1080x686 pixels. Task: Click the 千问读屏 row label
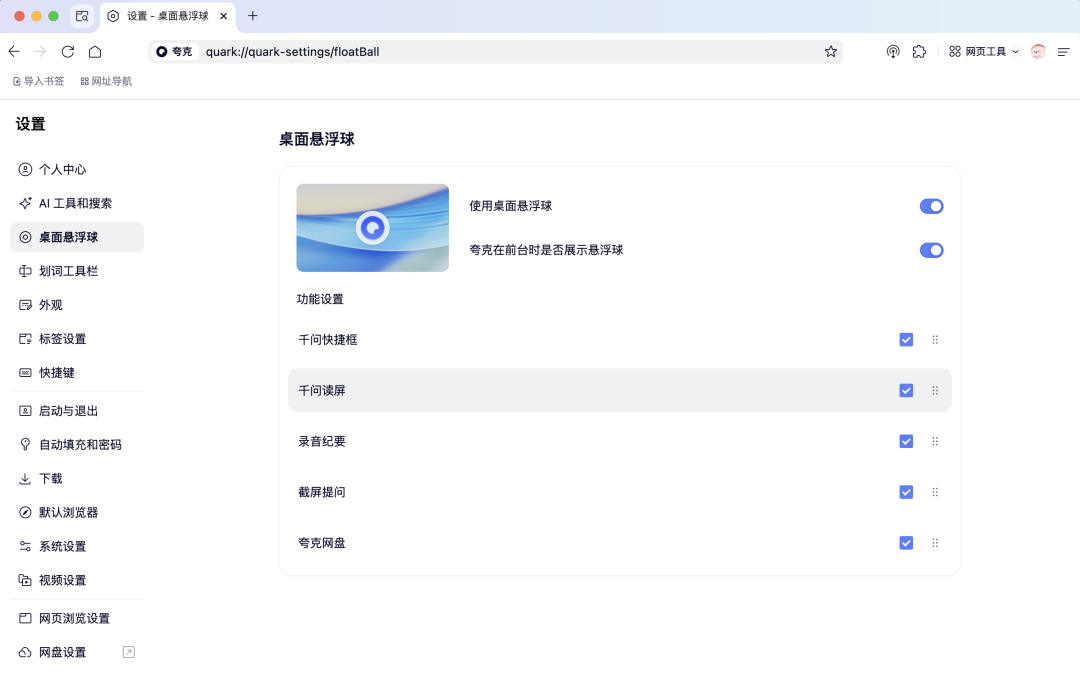click(322, 391)
